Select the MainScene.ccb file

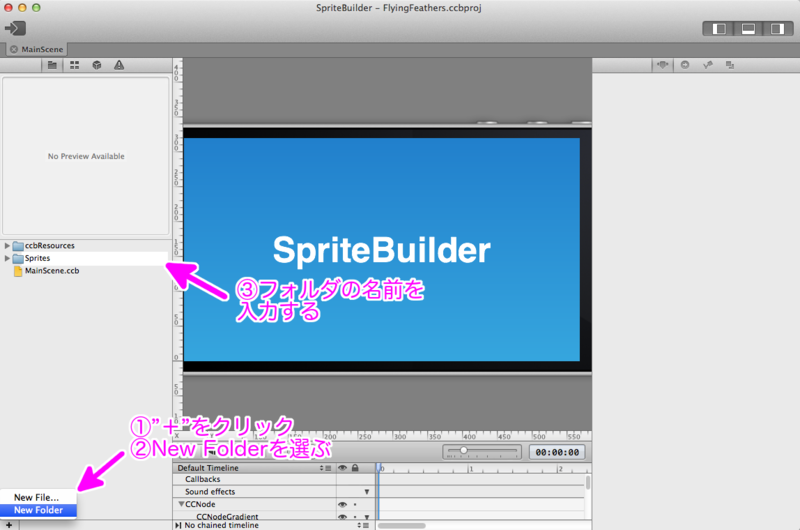(x=52, y=271)
